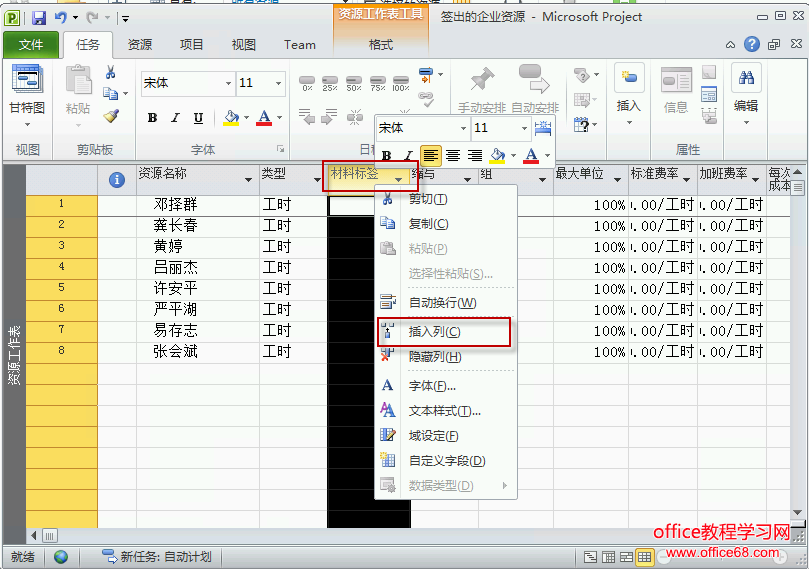Select resource row 邓择群 name cell
Viewport: 809px width, 569px height.
[198, 205]
